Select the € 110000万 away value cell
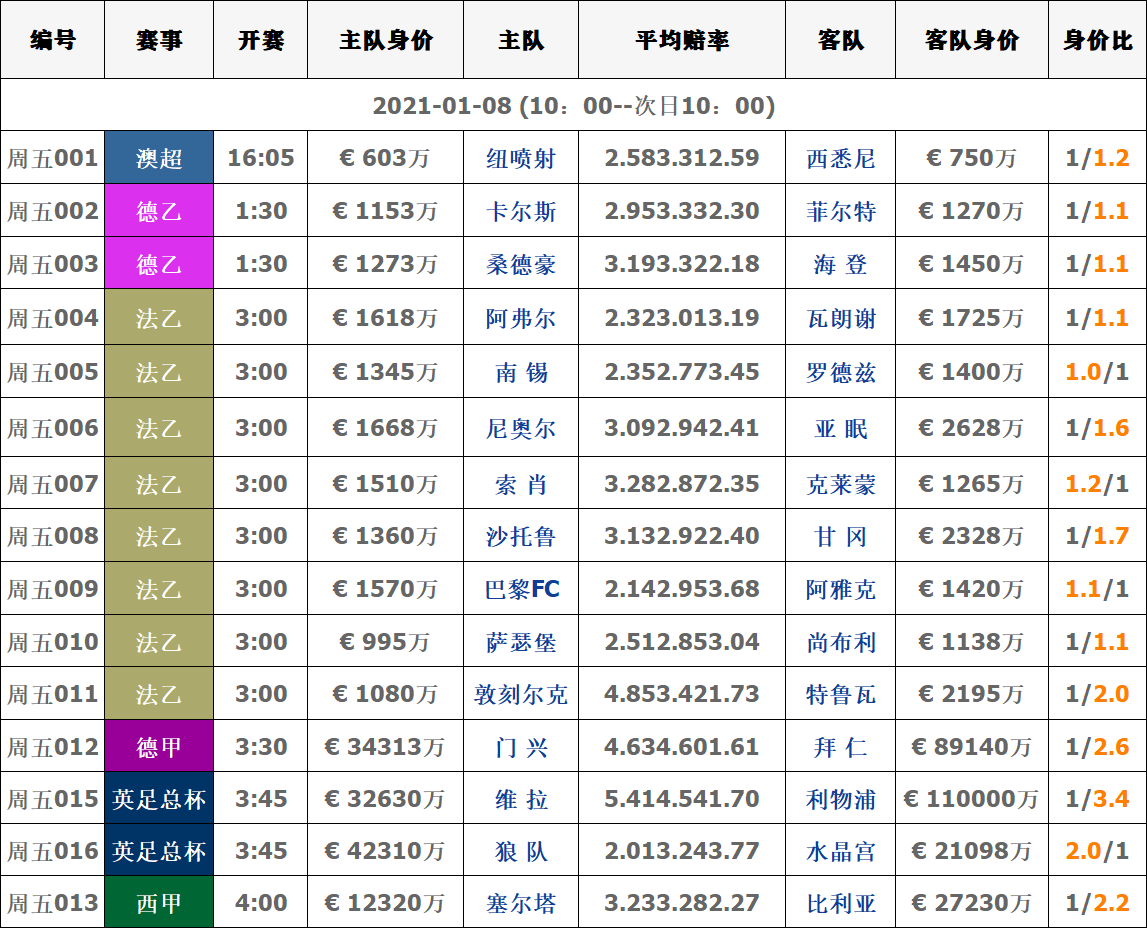1147x928 pixels. tap(971, 799)
